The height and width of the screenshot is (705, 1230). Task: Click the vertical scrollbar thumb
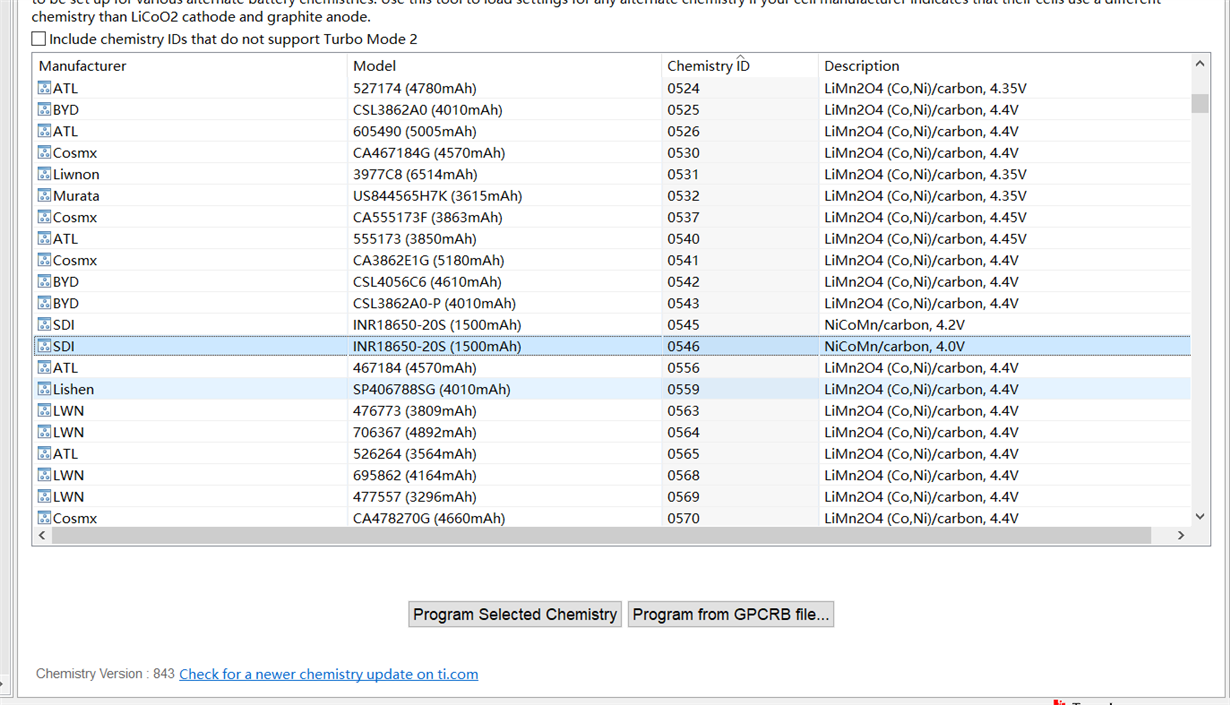coord(1200,104)
